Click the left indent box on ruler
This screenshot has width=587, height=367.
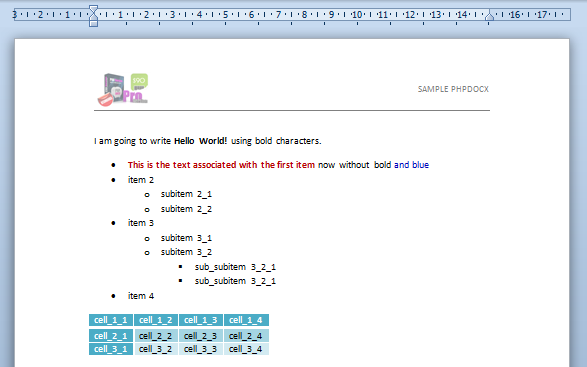[x=93, y=24]
